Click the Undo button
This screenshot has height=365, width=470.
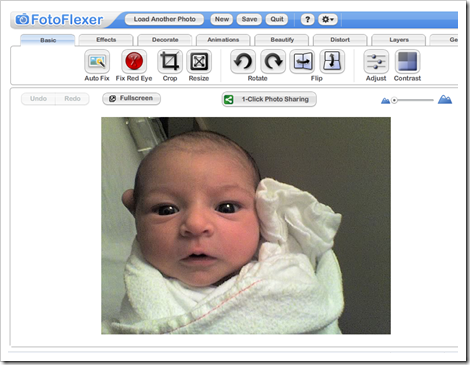click(38, 99)
